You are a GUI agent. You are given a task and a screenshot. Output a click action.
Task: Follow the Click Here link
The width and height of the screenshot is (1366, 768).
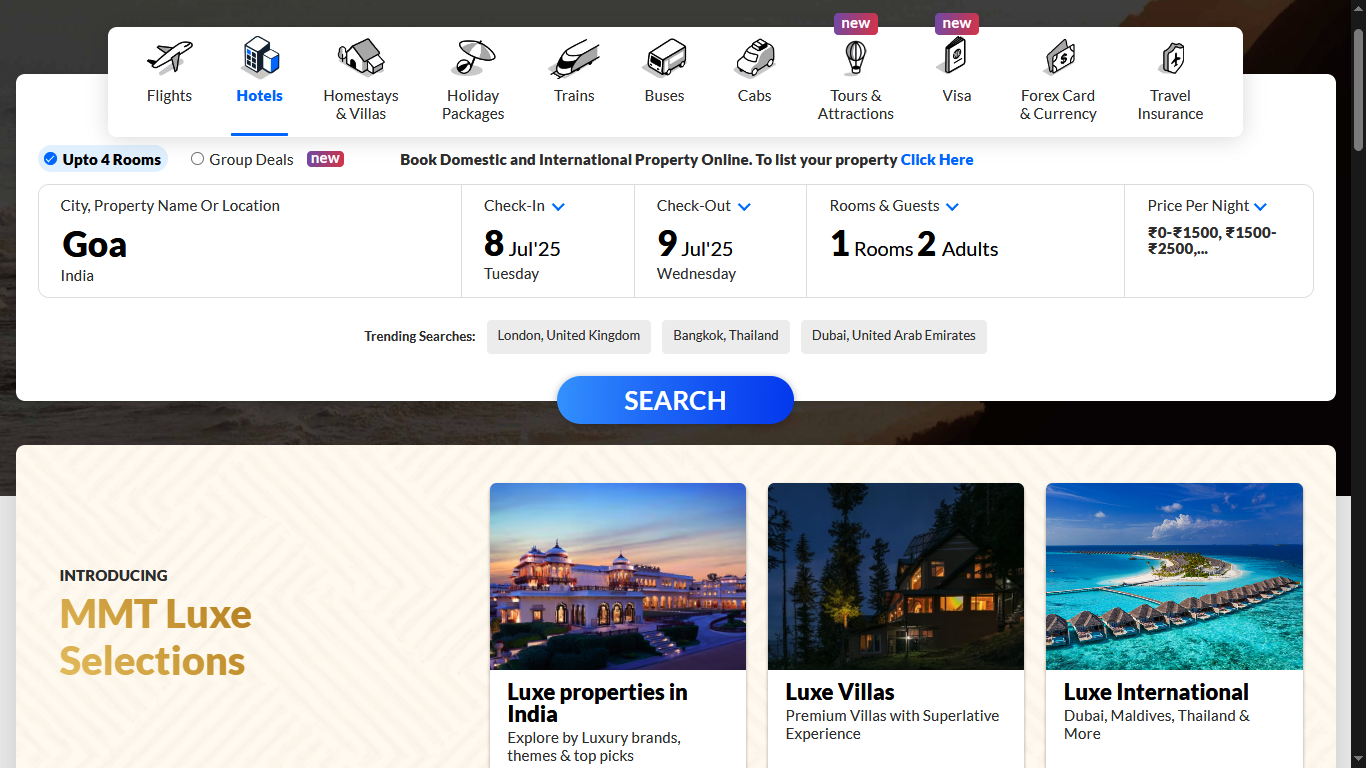(937, 160)
